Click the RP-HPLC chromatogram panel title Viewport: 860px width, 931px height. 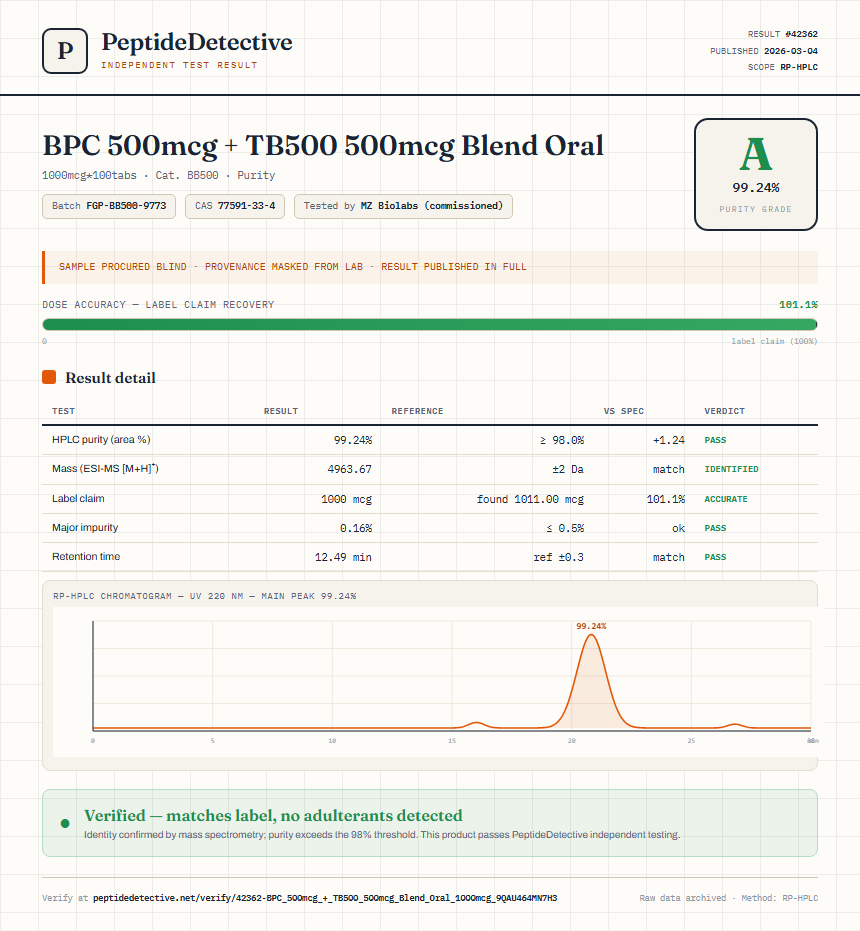pyautogui.click(x=205, y=596)
